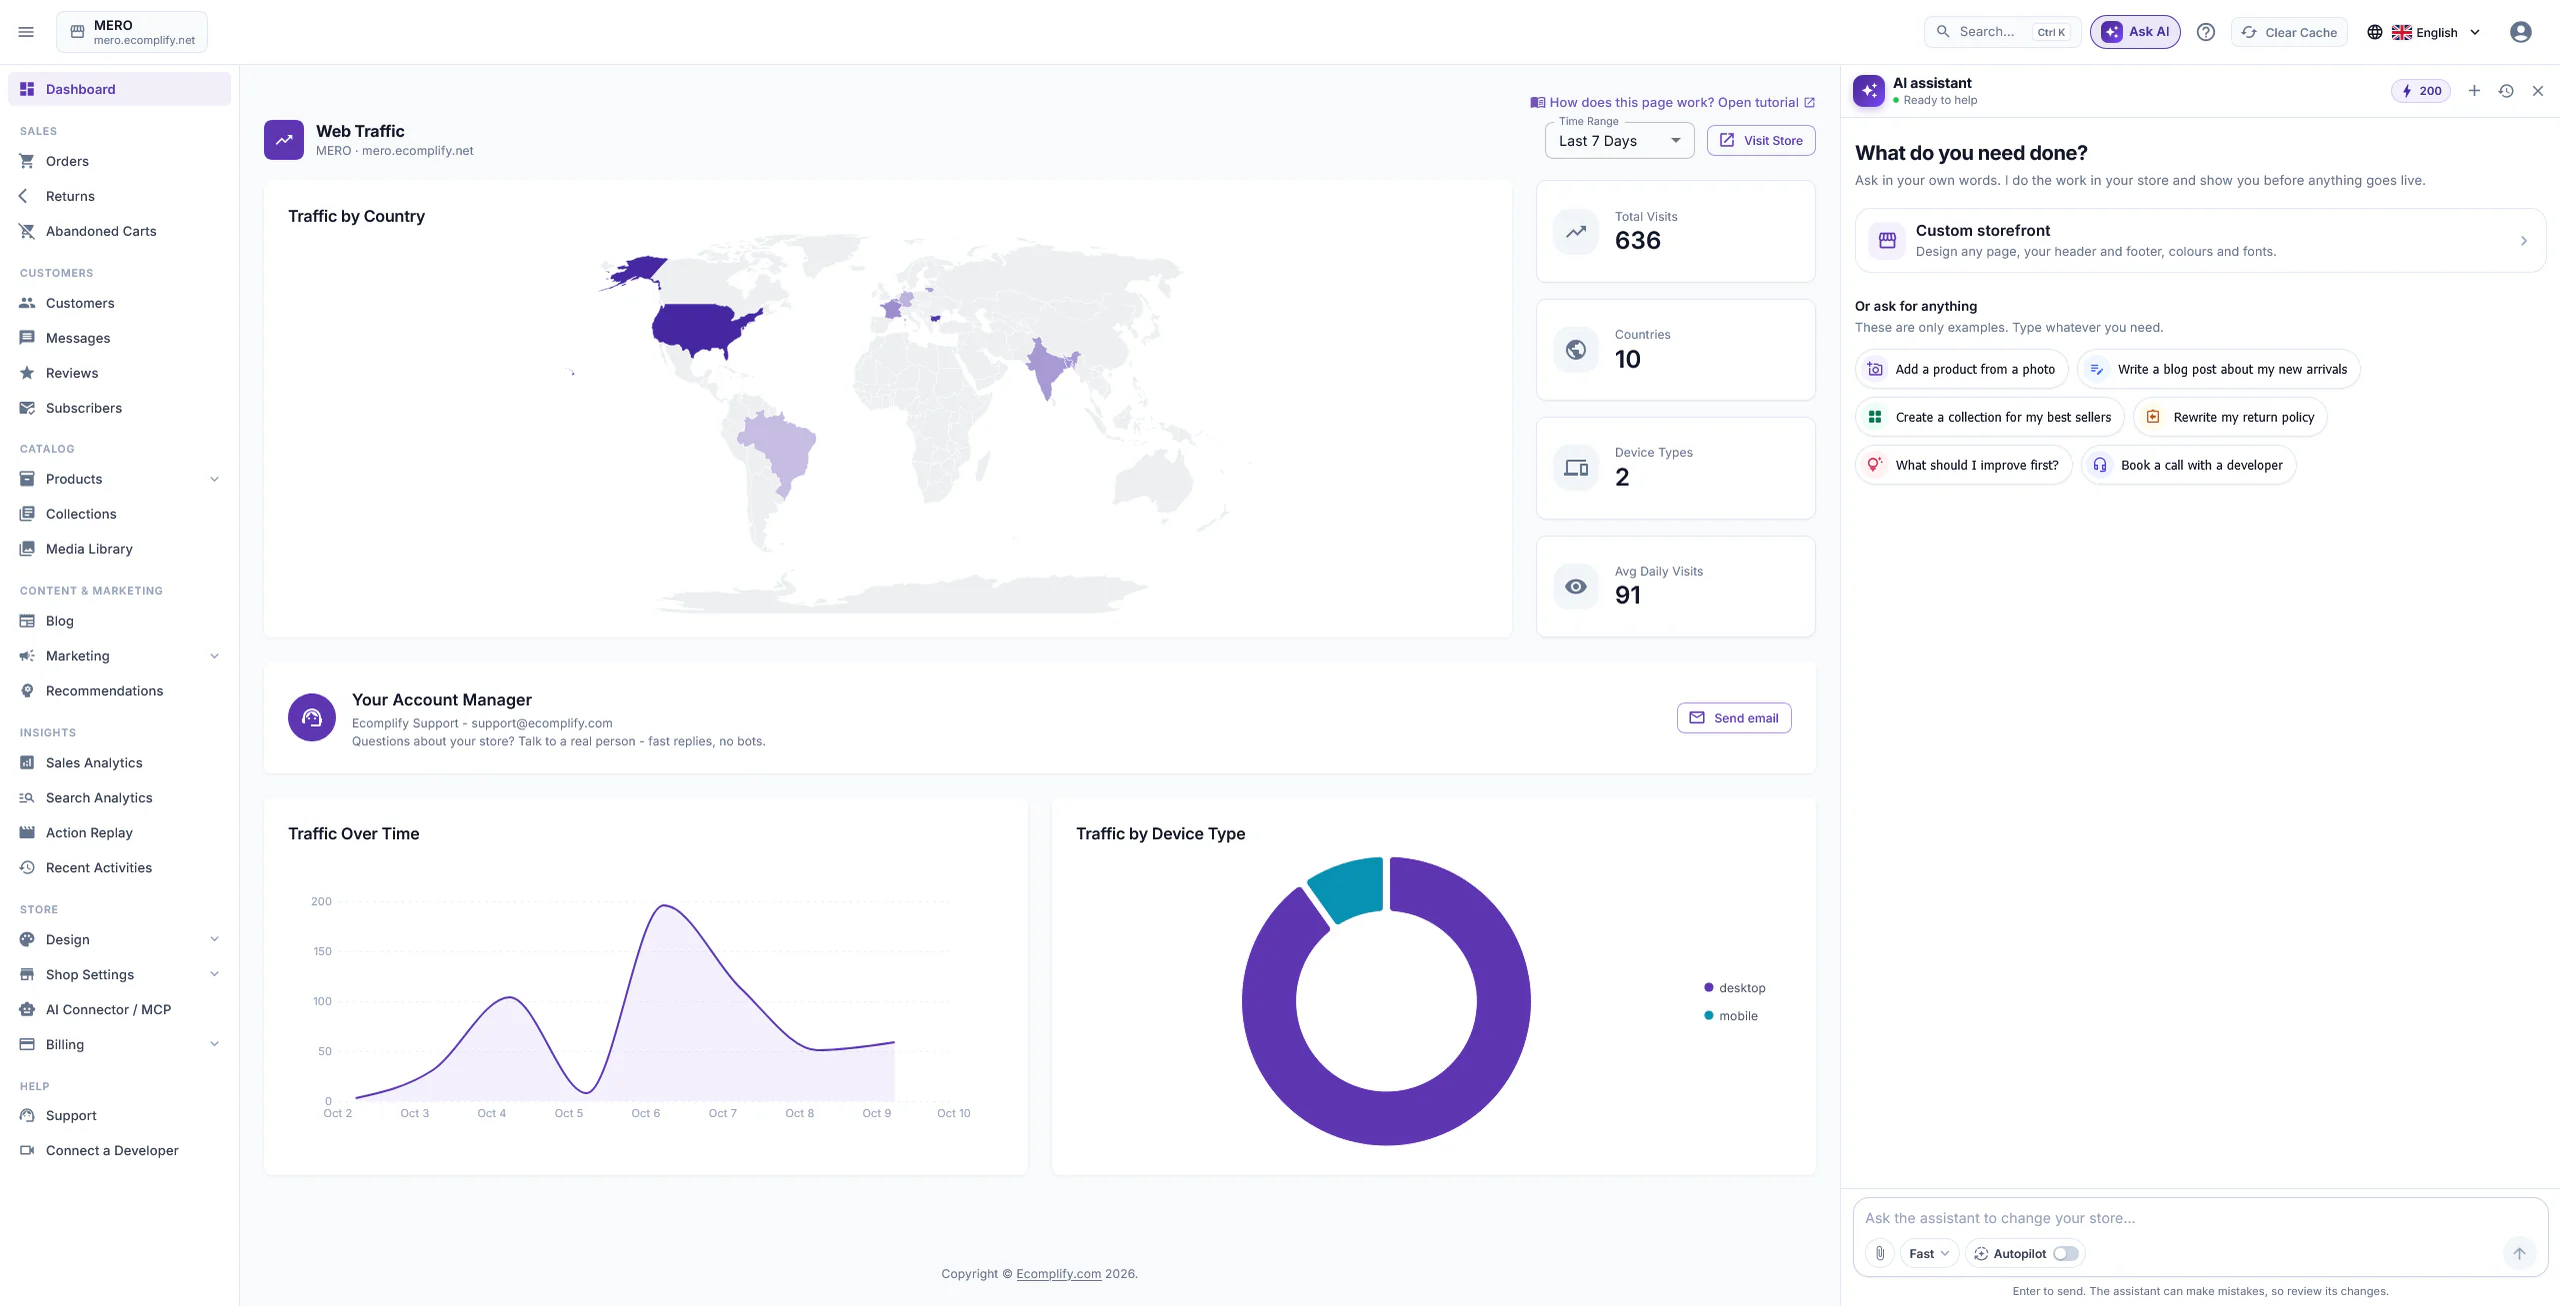Screen dimensions: 2560x1306
Task: Click the Avg Daily Visits eye icon
Action: pos(1575,586)
